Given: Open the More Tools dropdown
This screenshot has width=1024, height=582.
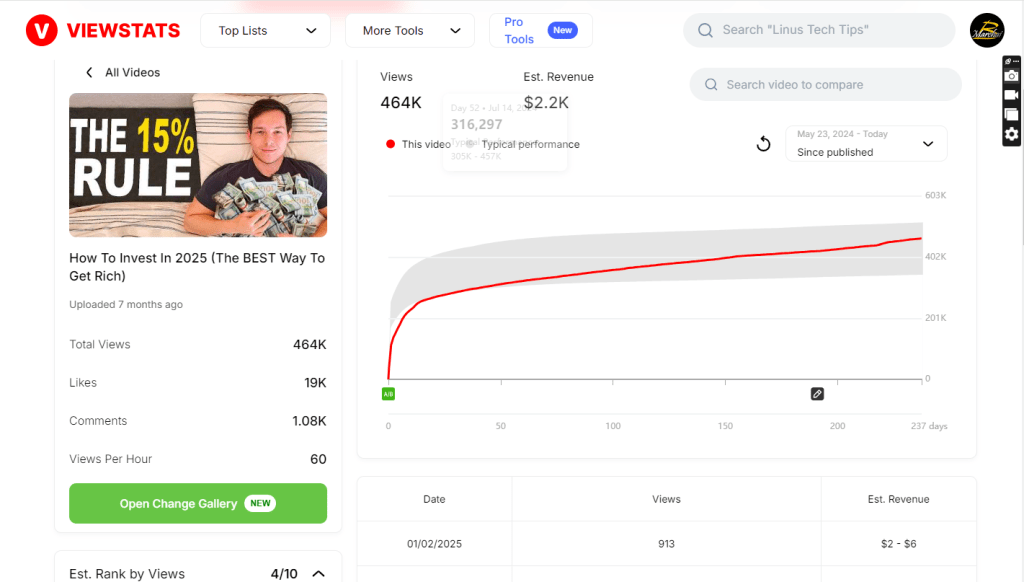Looking at the screenshot, I should tap(409, 31).
